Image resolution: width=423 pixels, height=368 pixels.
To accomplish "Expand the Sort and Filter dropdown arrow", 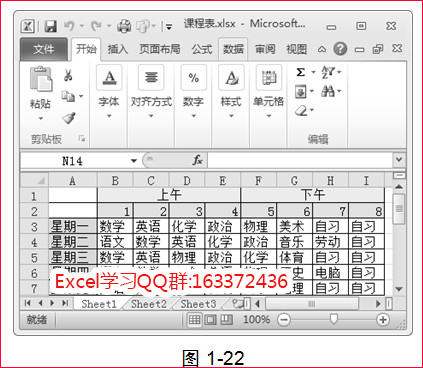I will coord(339,72).
